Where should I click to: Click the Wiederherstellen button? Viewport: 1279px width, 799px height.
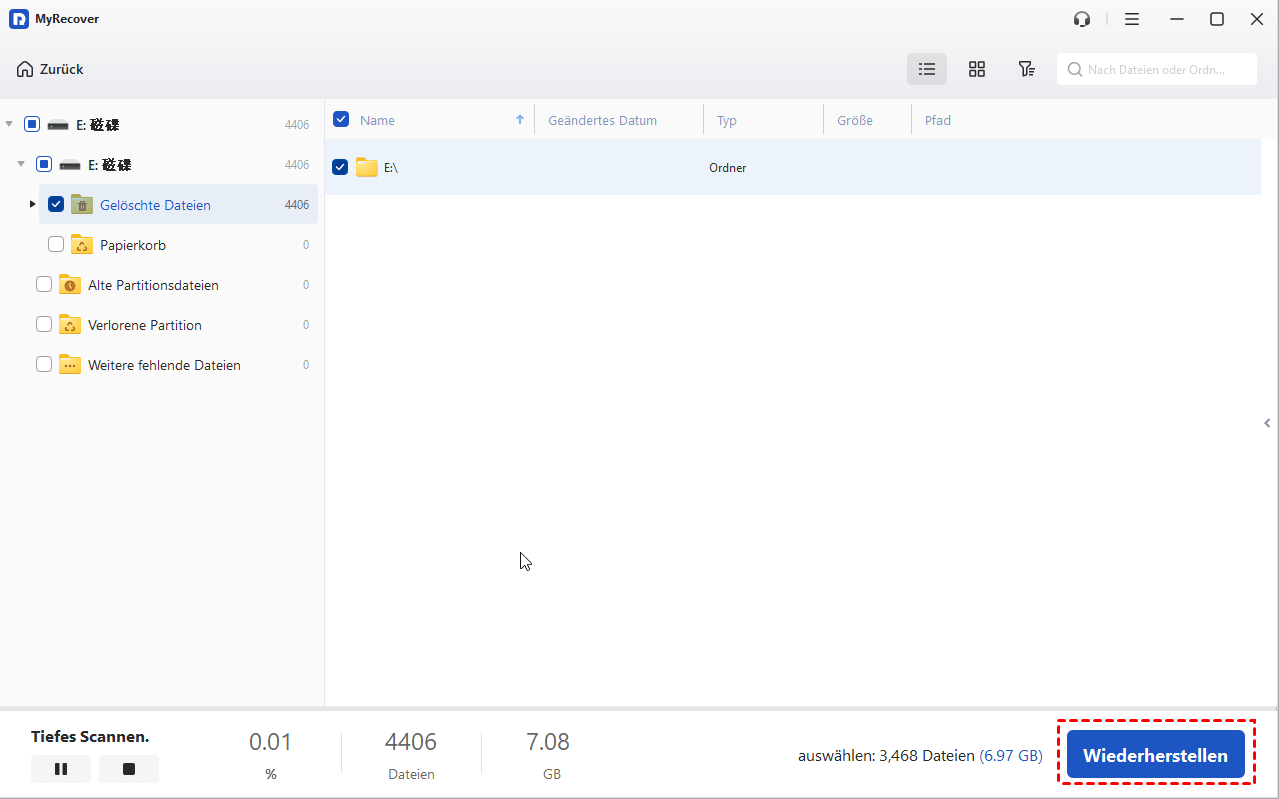(1155, 755)
